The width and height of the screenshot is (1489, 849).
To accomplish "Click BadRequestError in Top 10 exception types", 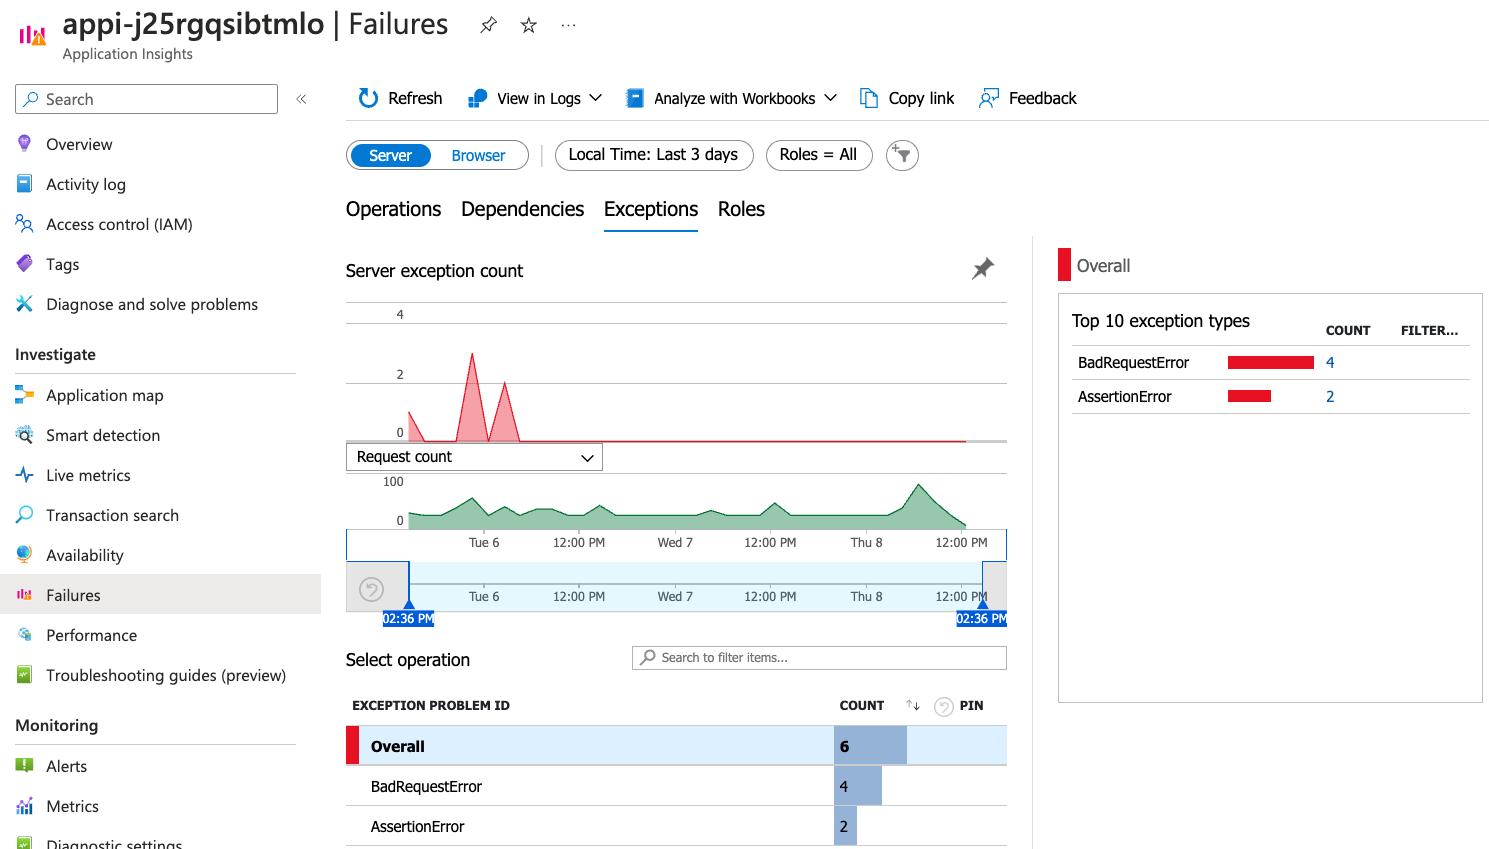I will 1133,362.
